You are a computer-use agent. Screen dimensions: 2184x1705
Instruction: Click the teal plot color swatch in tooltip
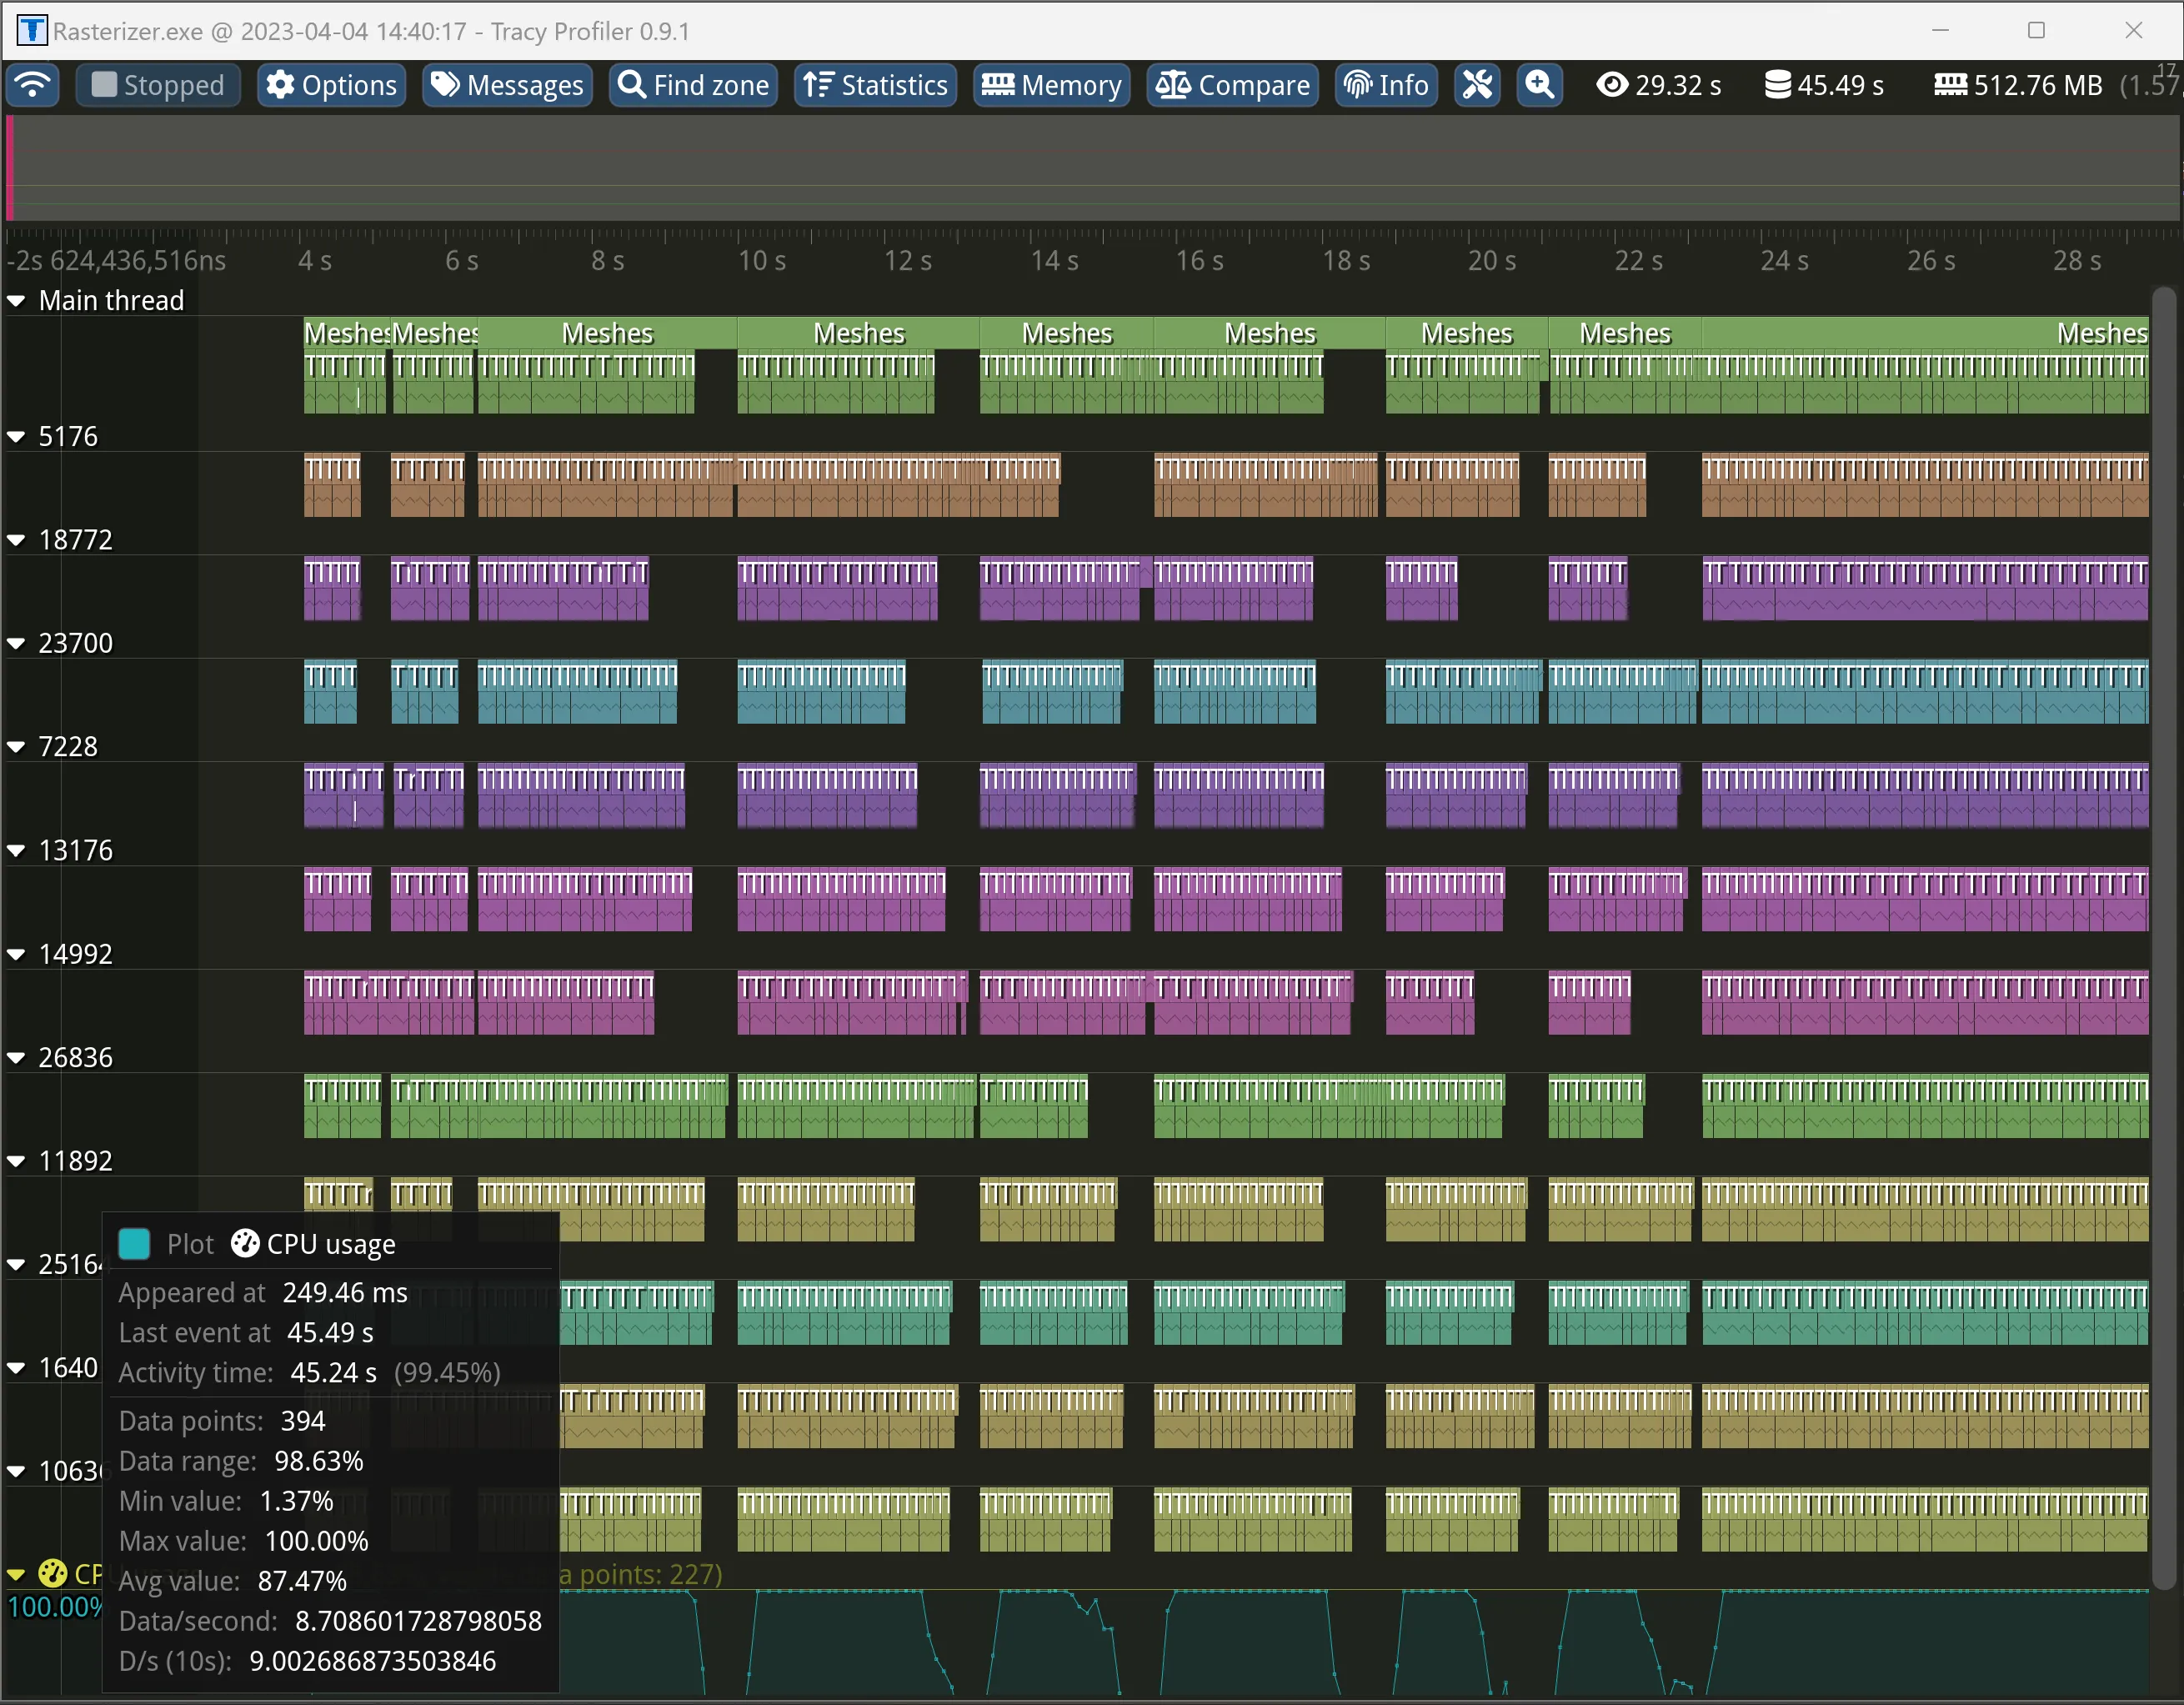134,1244
